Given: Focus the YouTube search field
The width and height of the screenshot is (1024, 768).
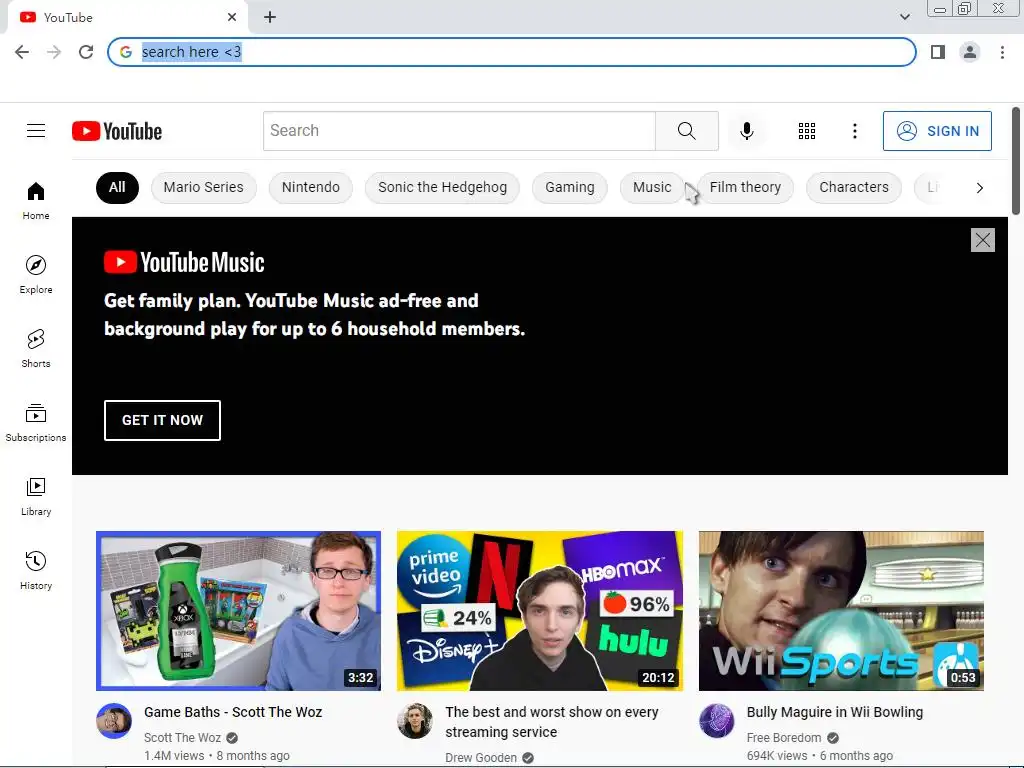Looking at the screenshot, I should (x=459, y=131).
